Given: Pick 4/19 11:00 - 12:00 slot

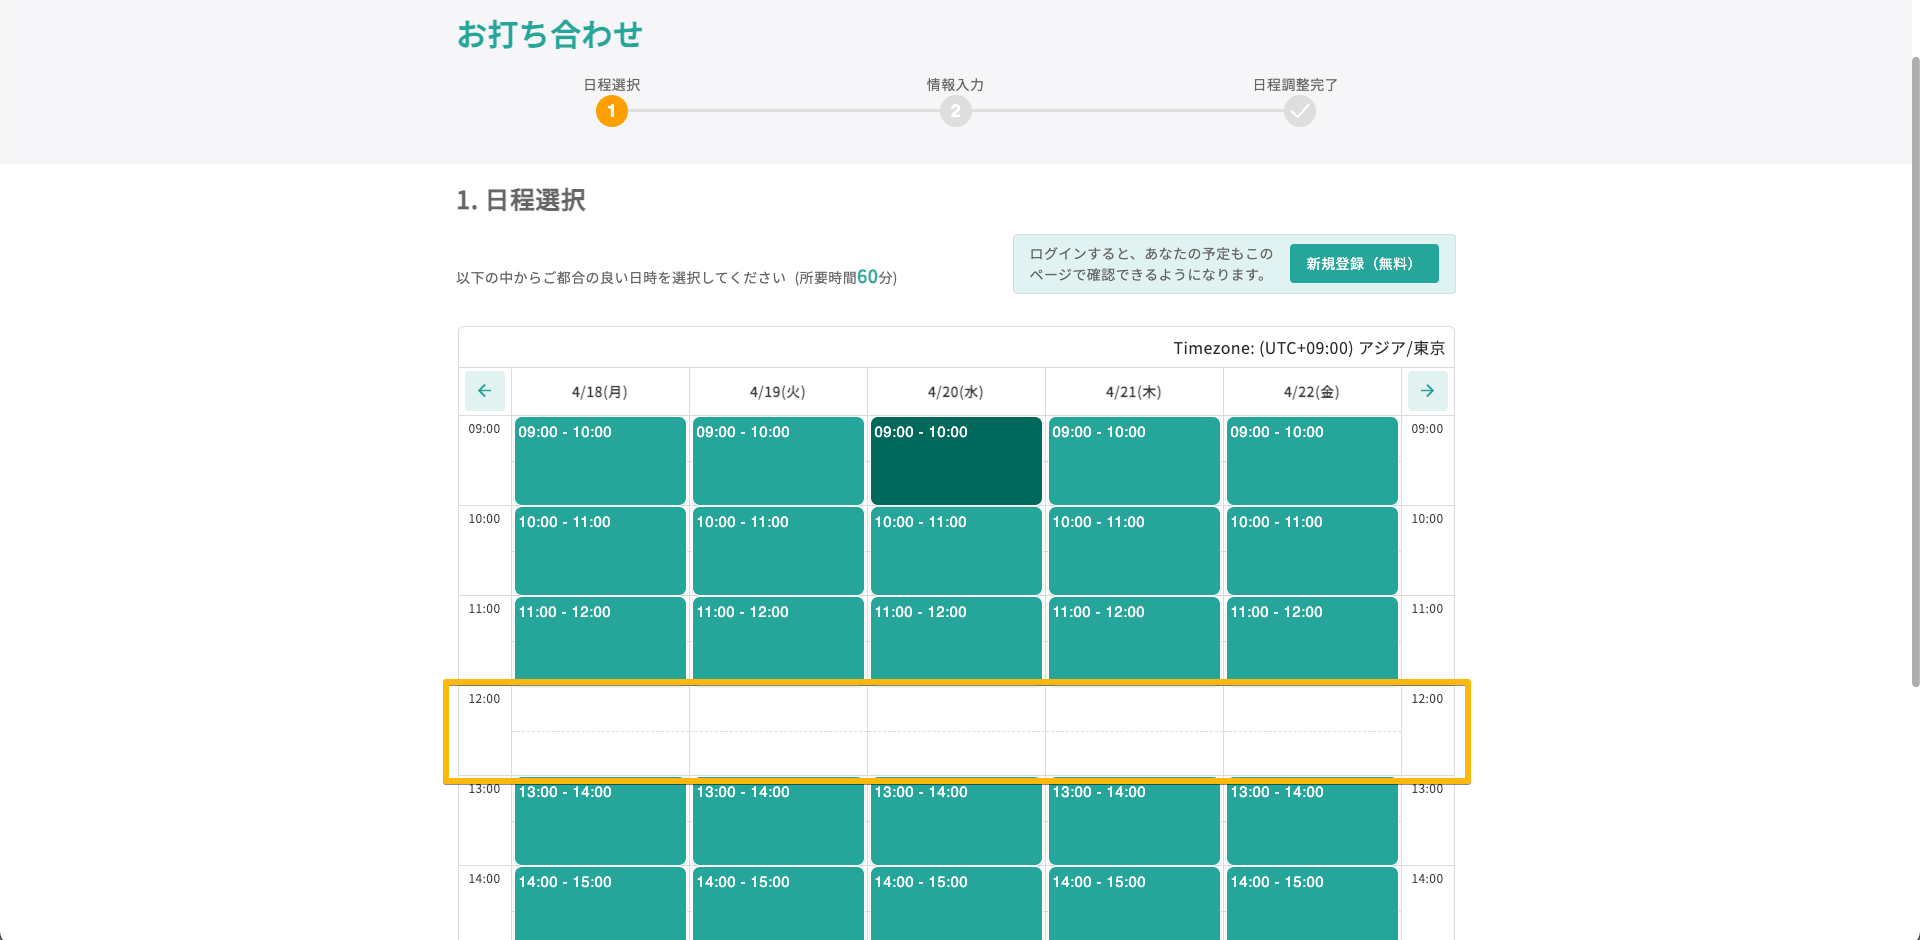Looking at the screenshot, I should (778, 641).
